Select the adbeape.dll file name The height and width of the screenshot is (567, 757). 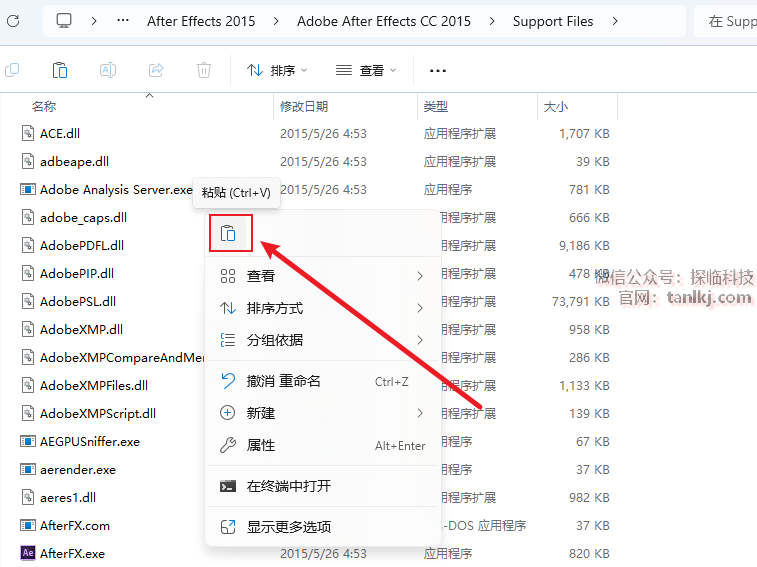(74, 161)
